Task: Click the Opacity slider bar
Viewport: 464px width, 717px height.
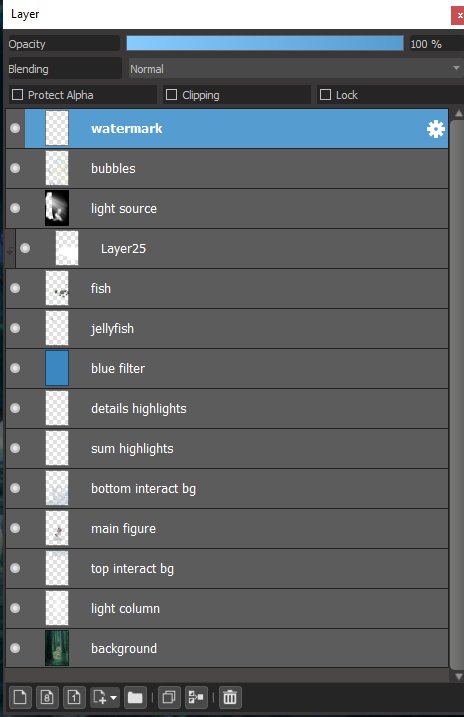Action: coord(265,43)
